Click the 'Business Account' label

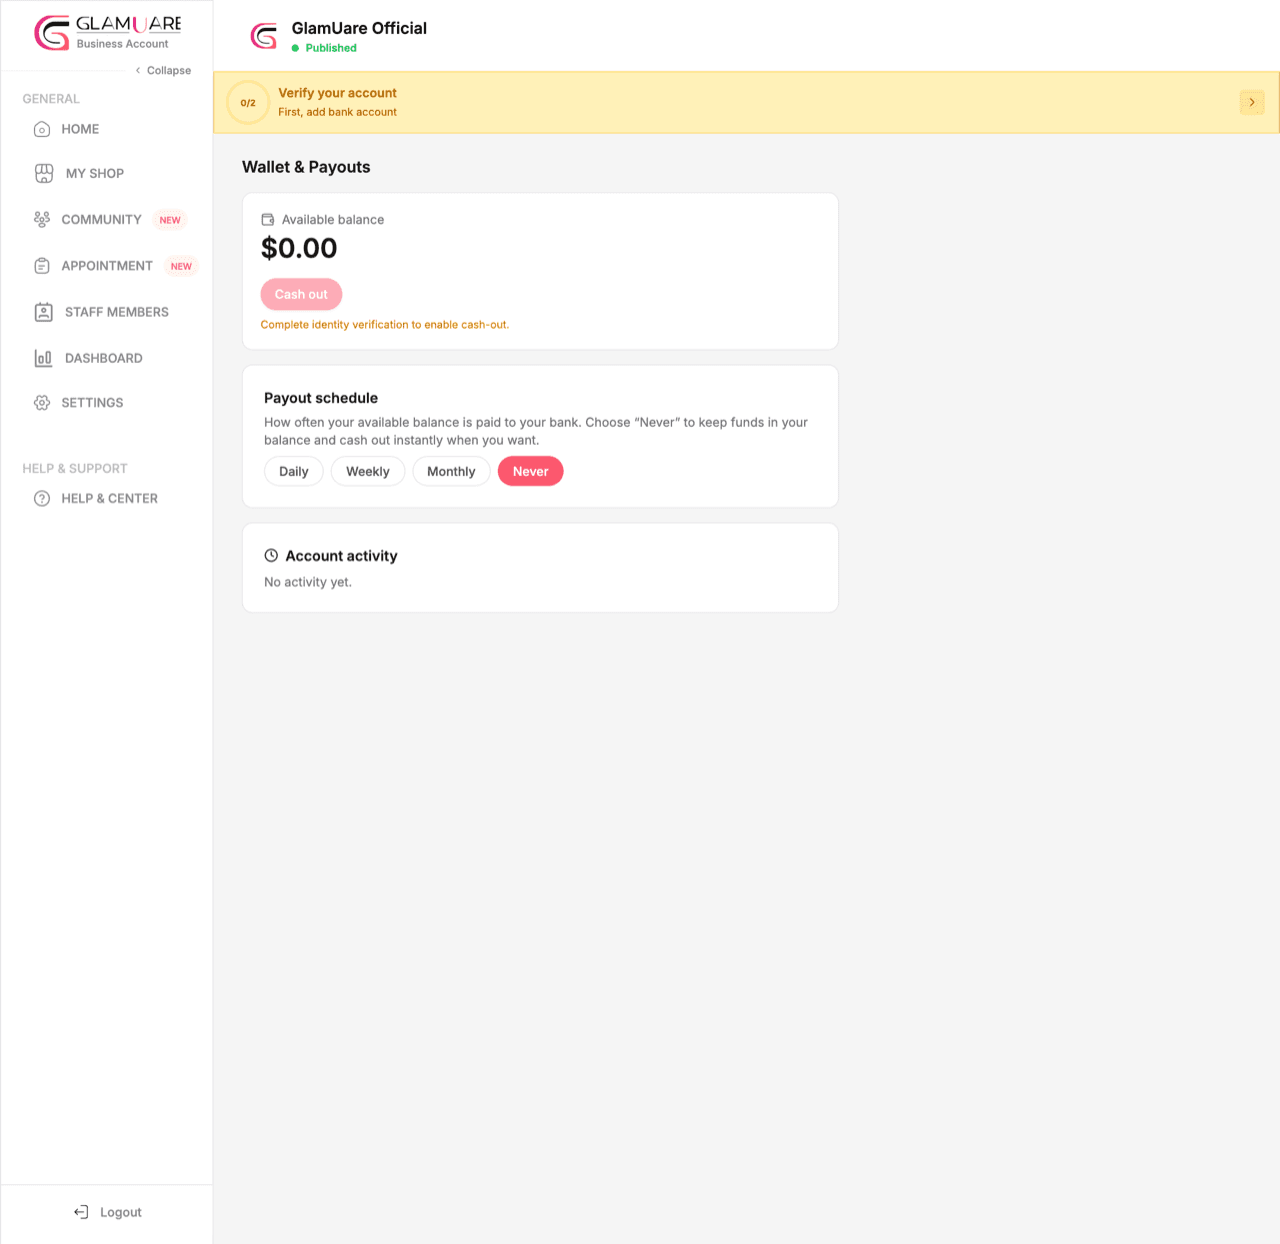pyautogui.click(x=122, y=44)
